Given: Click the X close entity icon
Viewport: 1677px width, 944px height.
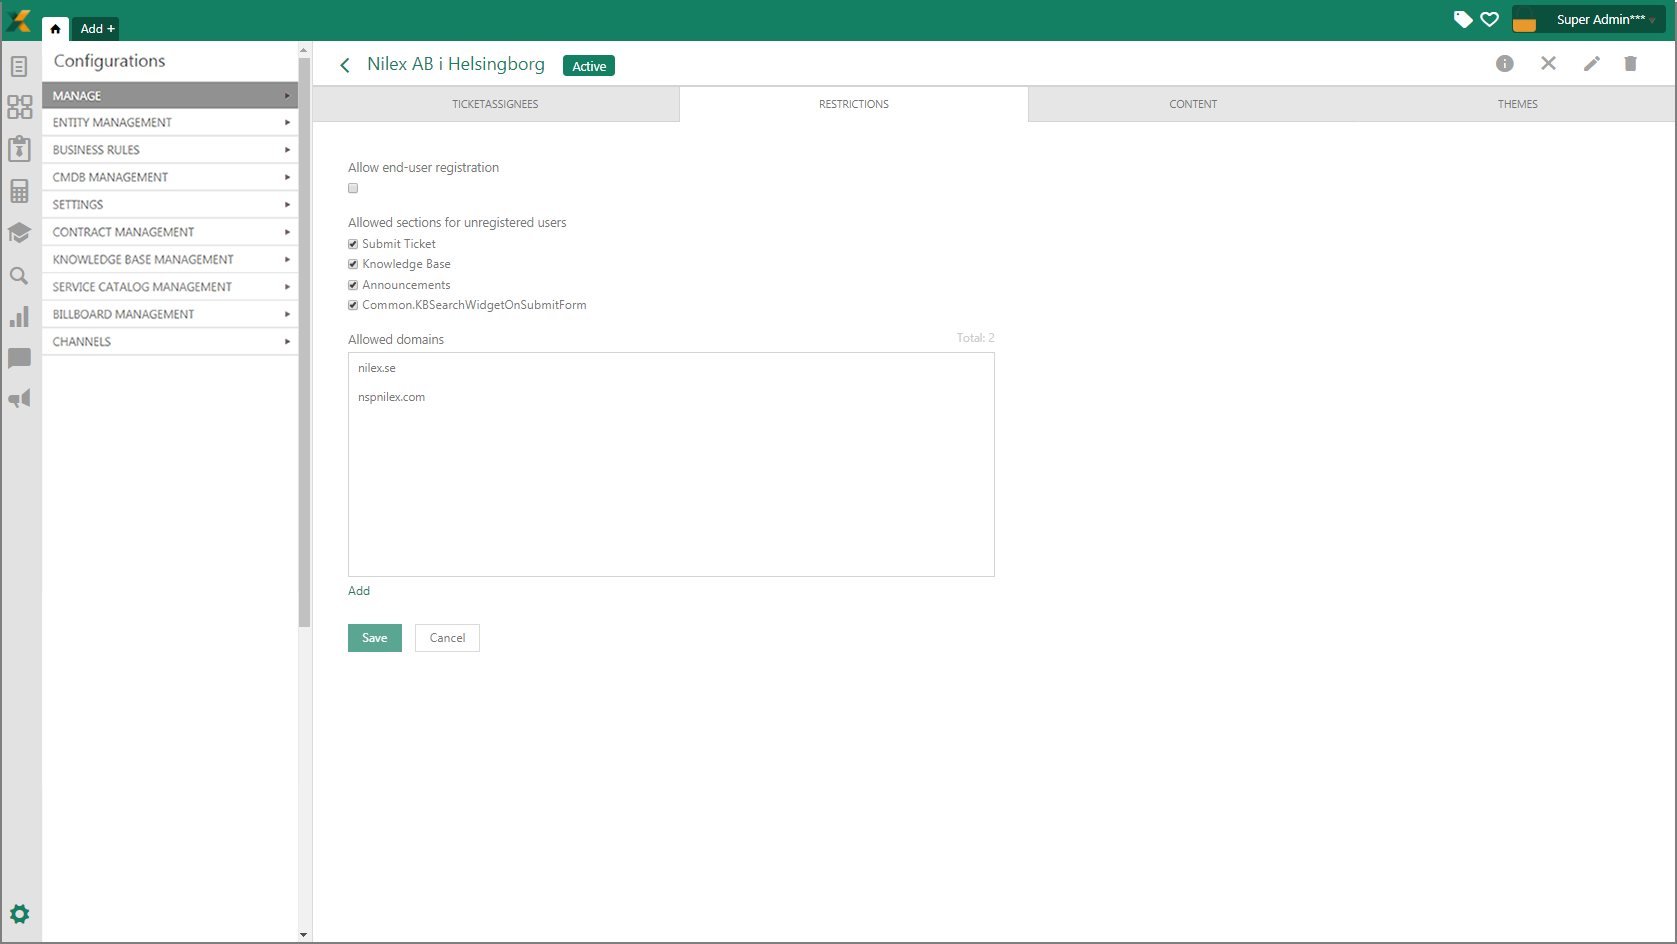Looking at the screenshot, I should click(x=1548, y=64).
